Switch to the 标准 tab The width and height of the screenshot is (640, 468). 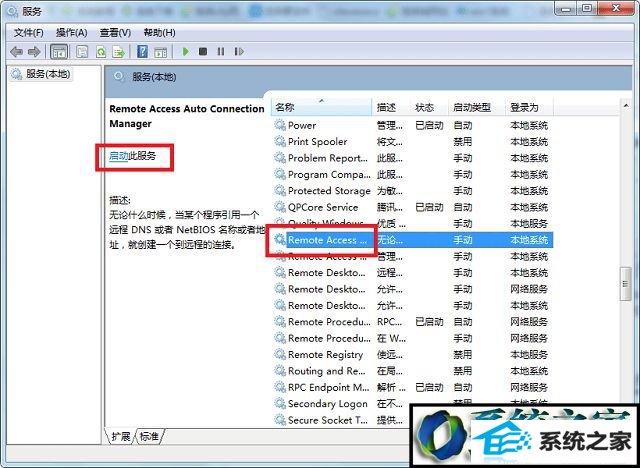(x=149, y=437)
